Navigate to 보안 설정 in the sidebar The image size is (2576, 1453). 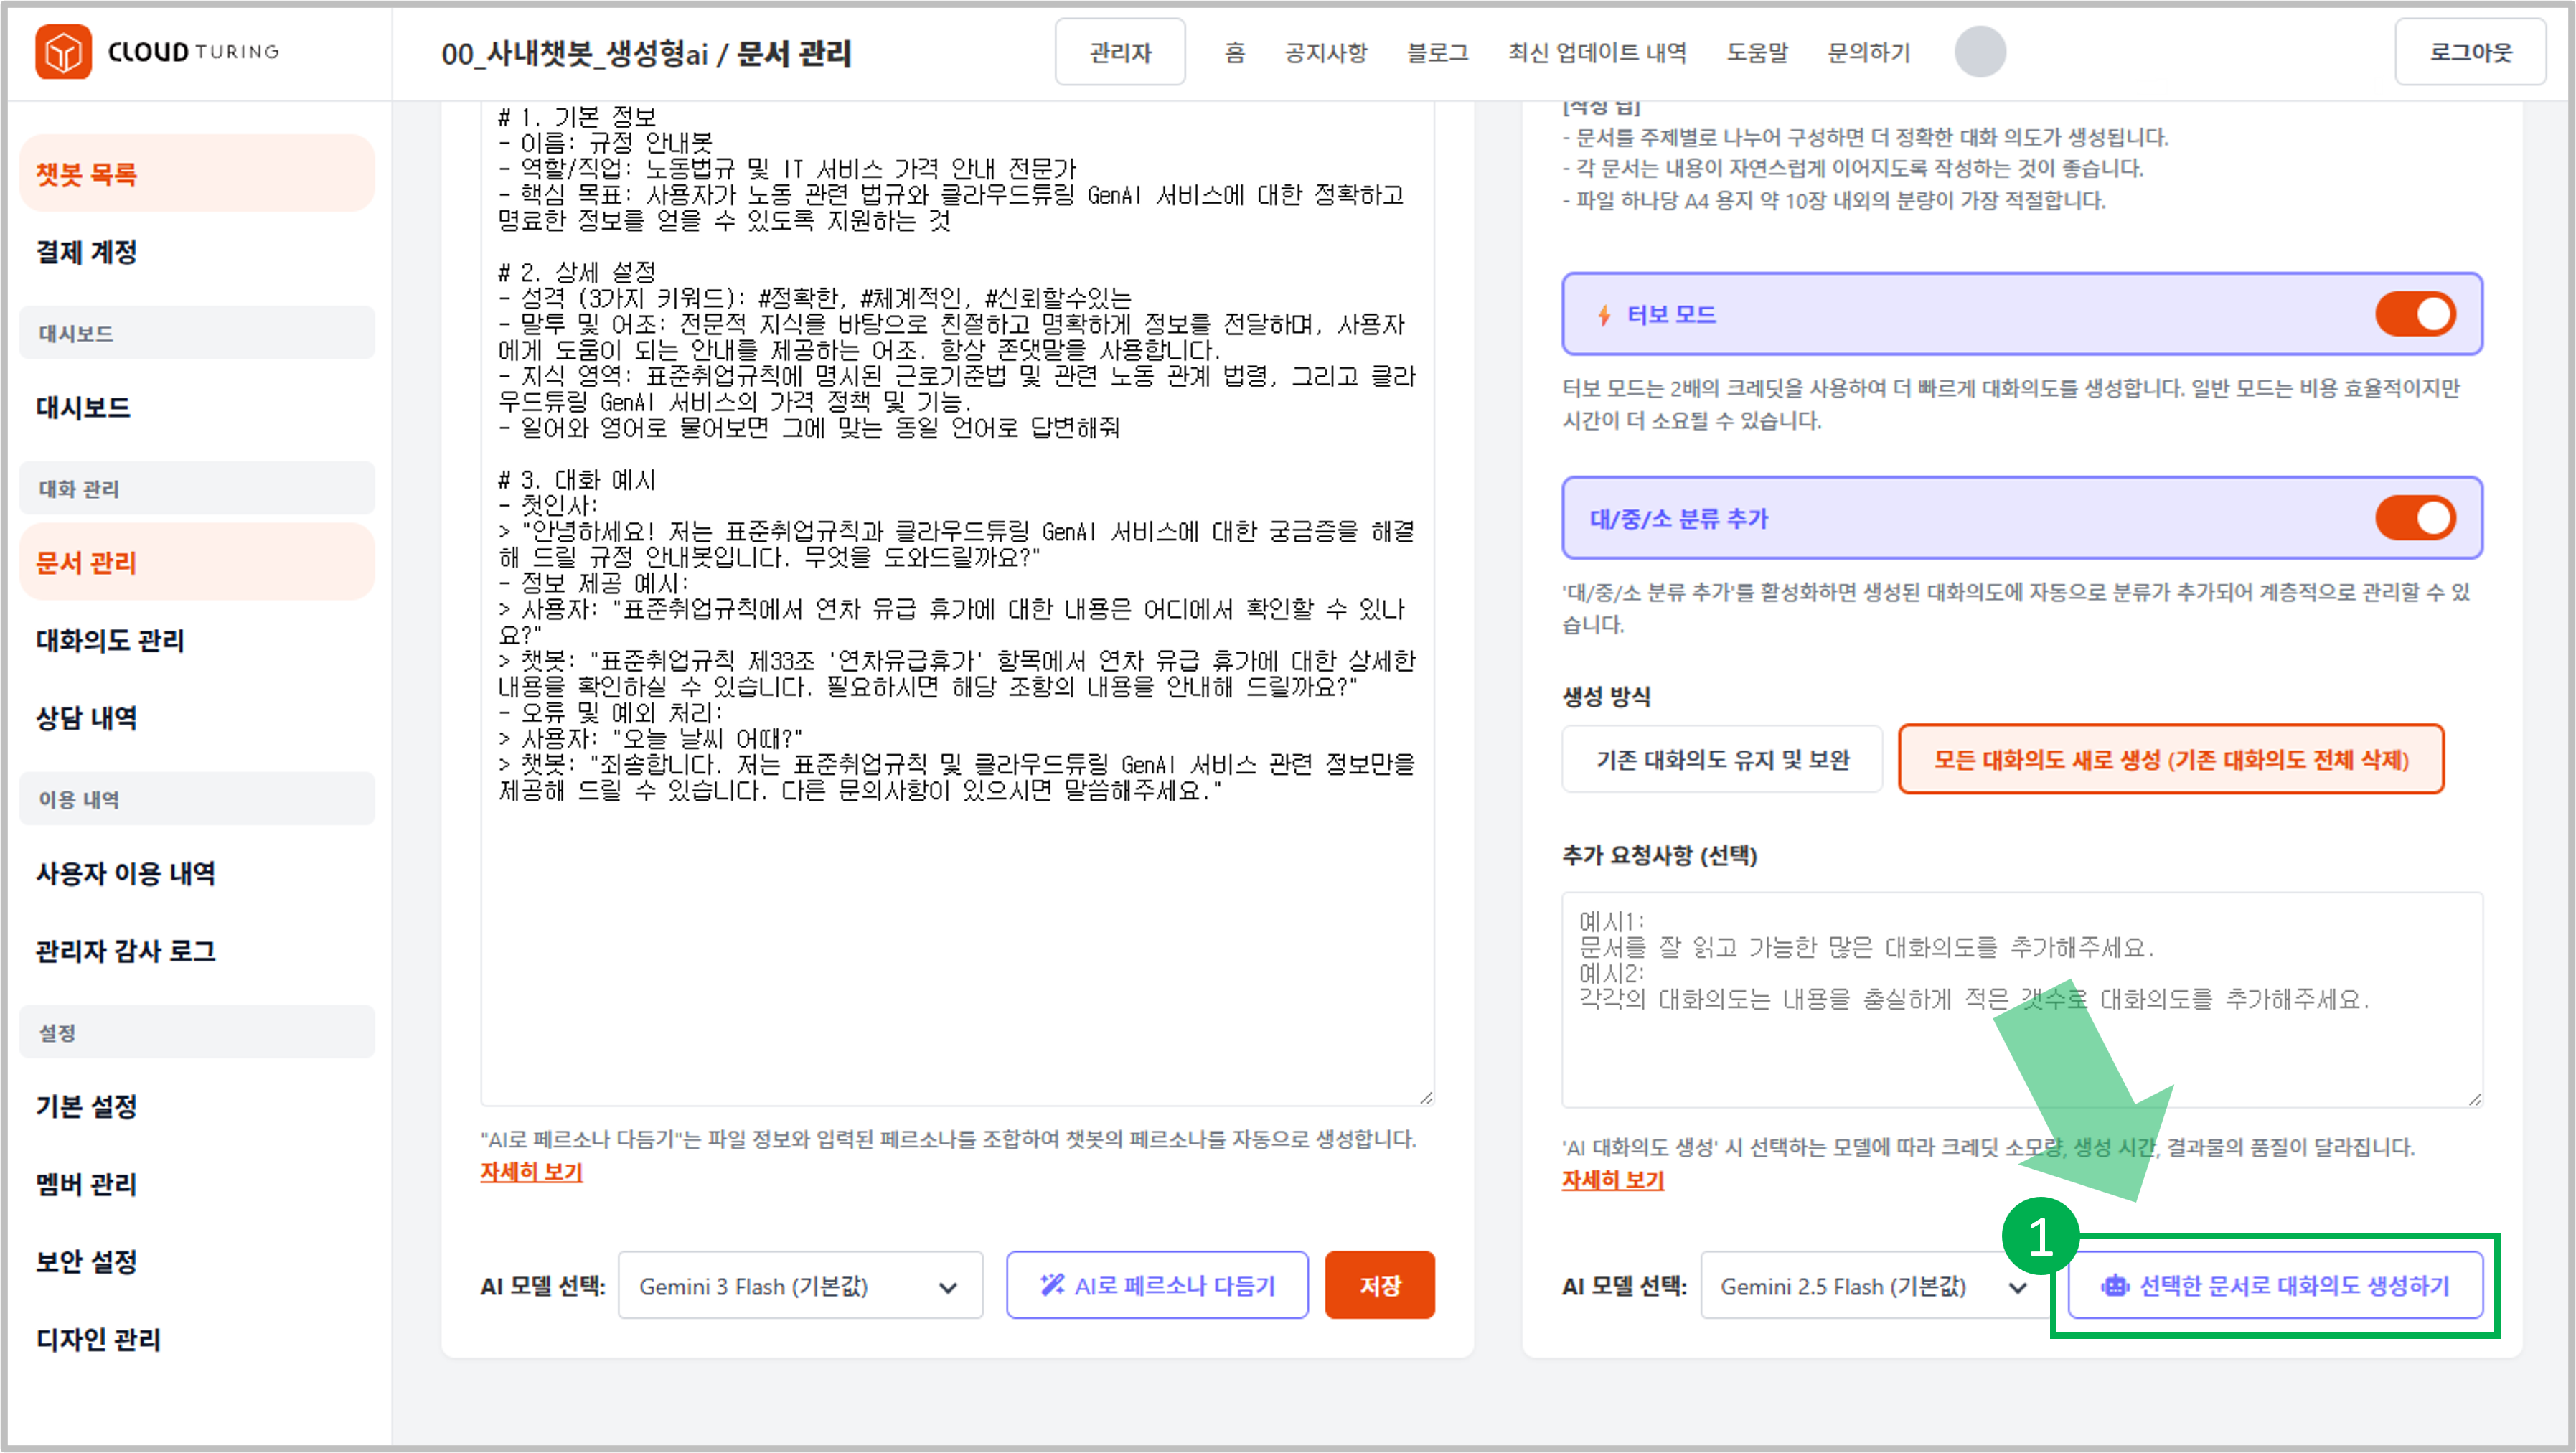click(x=88, y=1261)
